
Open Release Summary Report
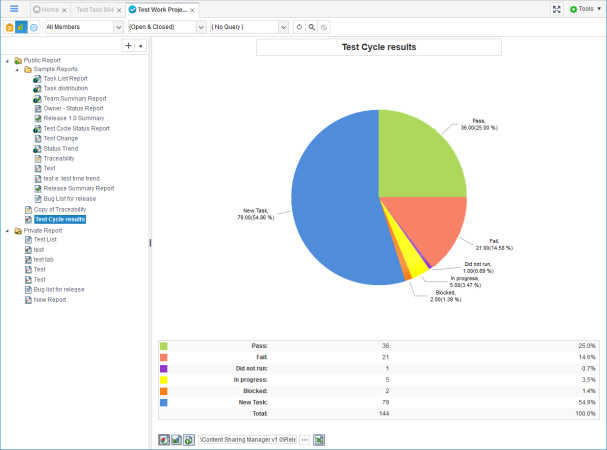point(79,189)
